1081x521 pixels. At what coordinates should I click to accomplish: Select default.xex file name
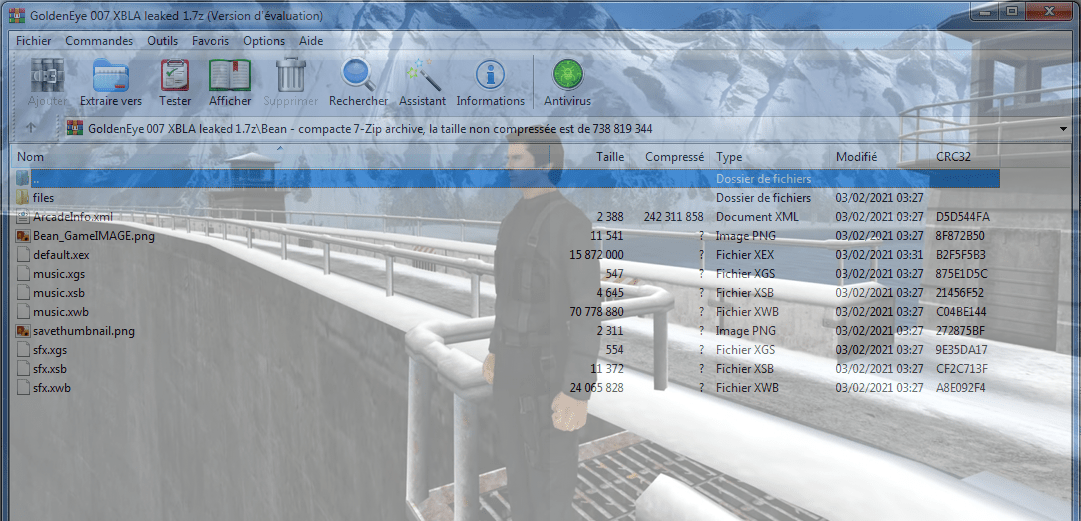(x=61, y=254)
